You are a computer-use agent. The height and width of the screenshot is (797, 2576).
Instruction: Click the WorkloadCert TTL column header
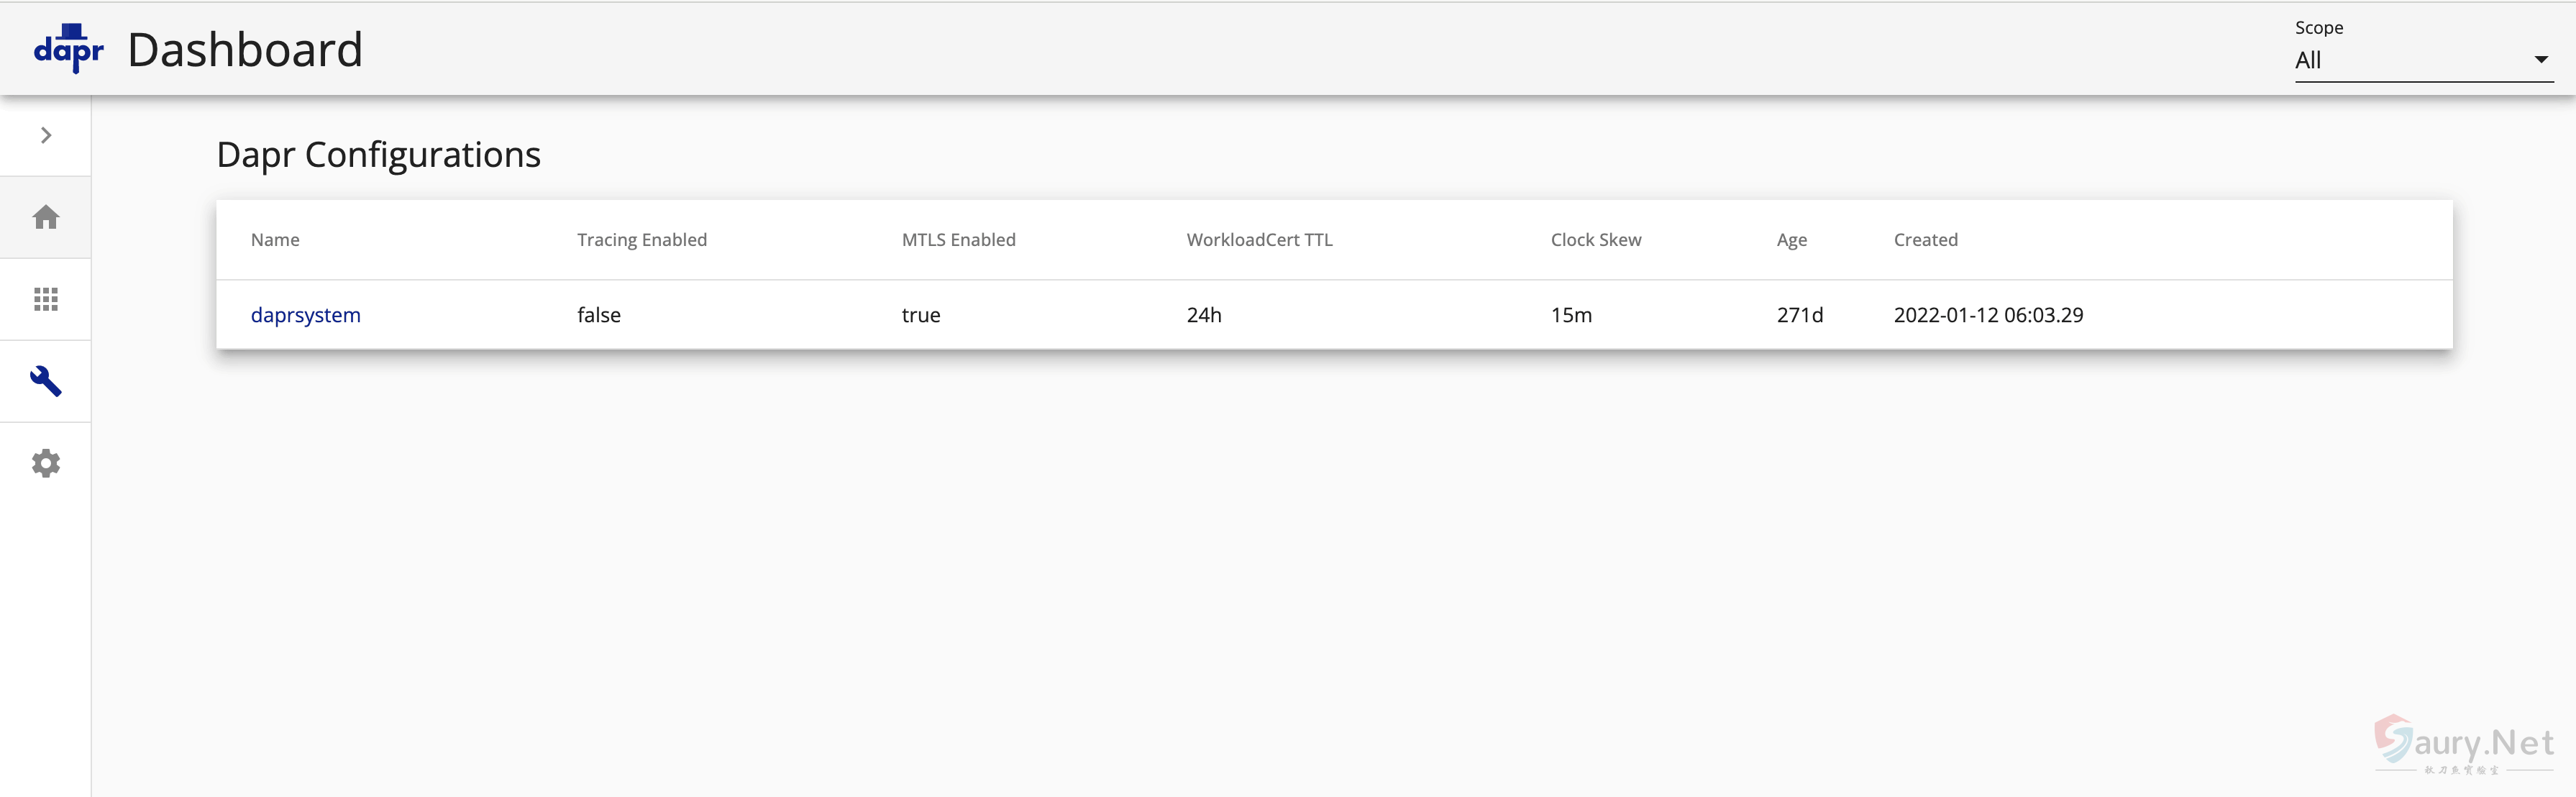(1259, 240)
